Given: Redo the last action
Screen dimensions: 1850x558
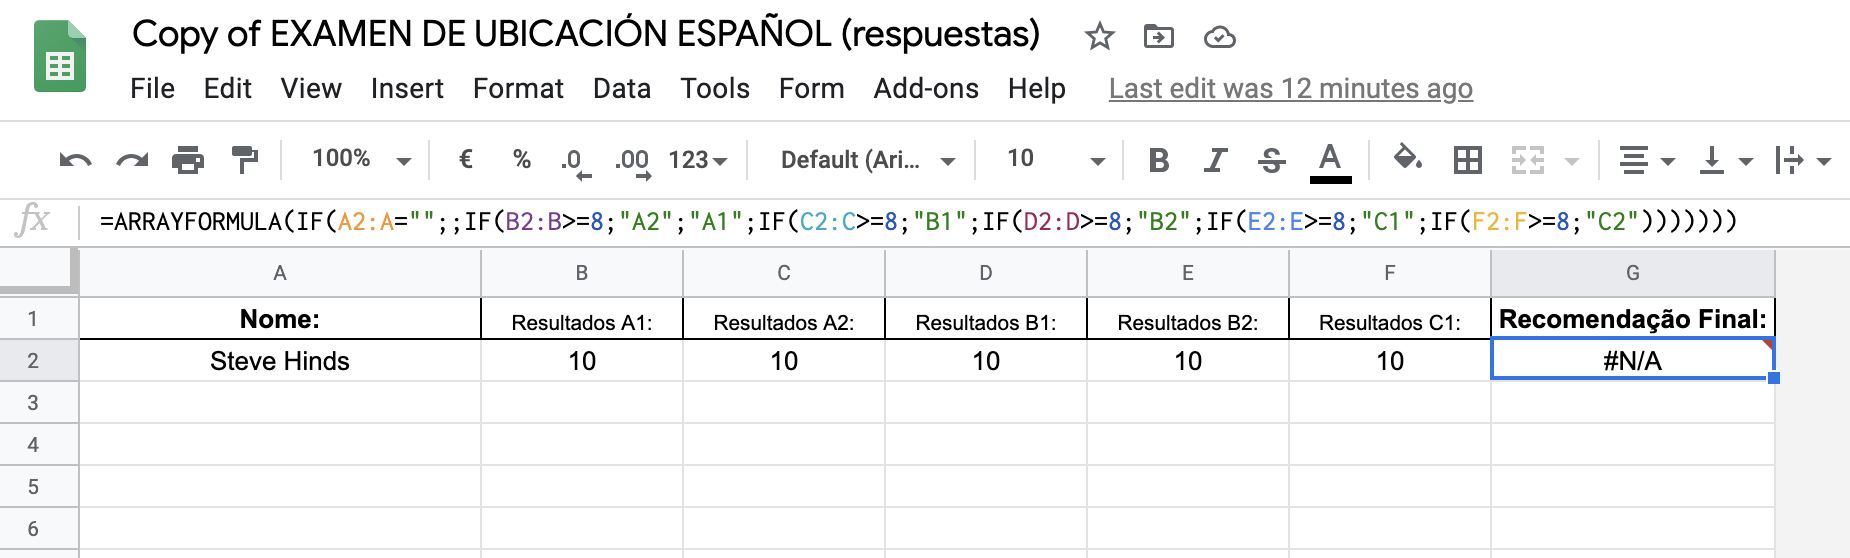Looking at the screenshot, I should tap(132, 160).
